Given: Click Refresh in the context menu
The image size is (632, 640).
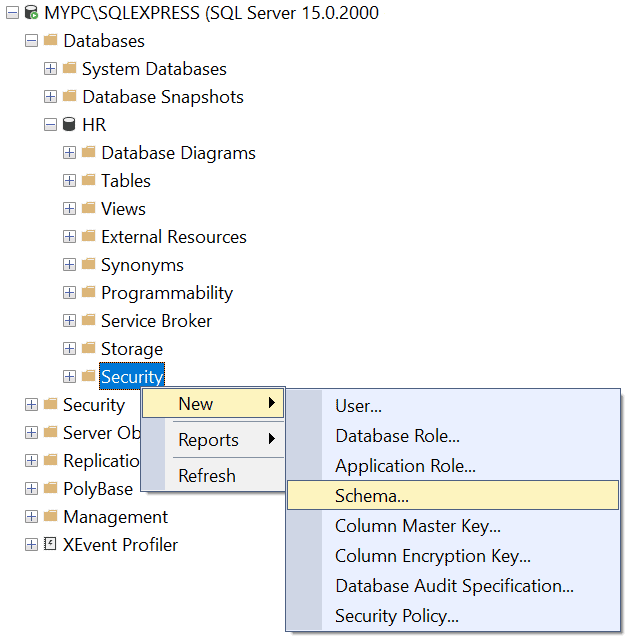Looking at the screenshot, I should pos(207,476).
